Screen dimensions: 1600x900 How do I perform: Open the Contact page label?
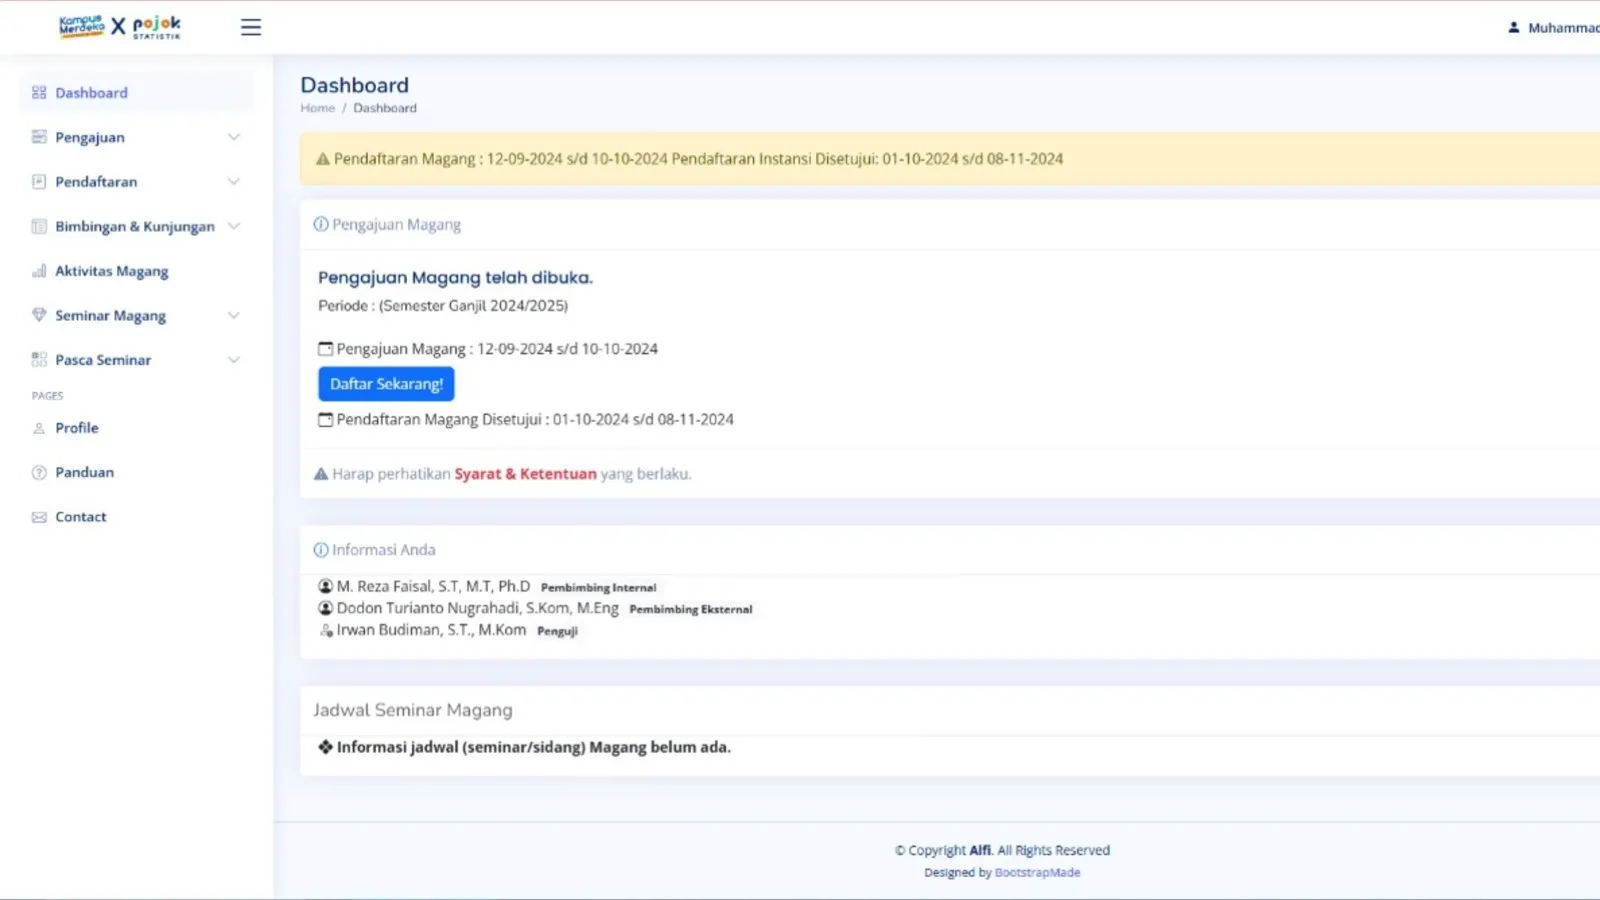81,517
